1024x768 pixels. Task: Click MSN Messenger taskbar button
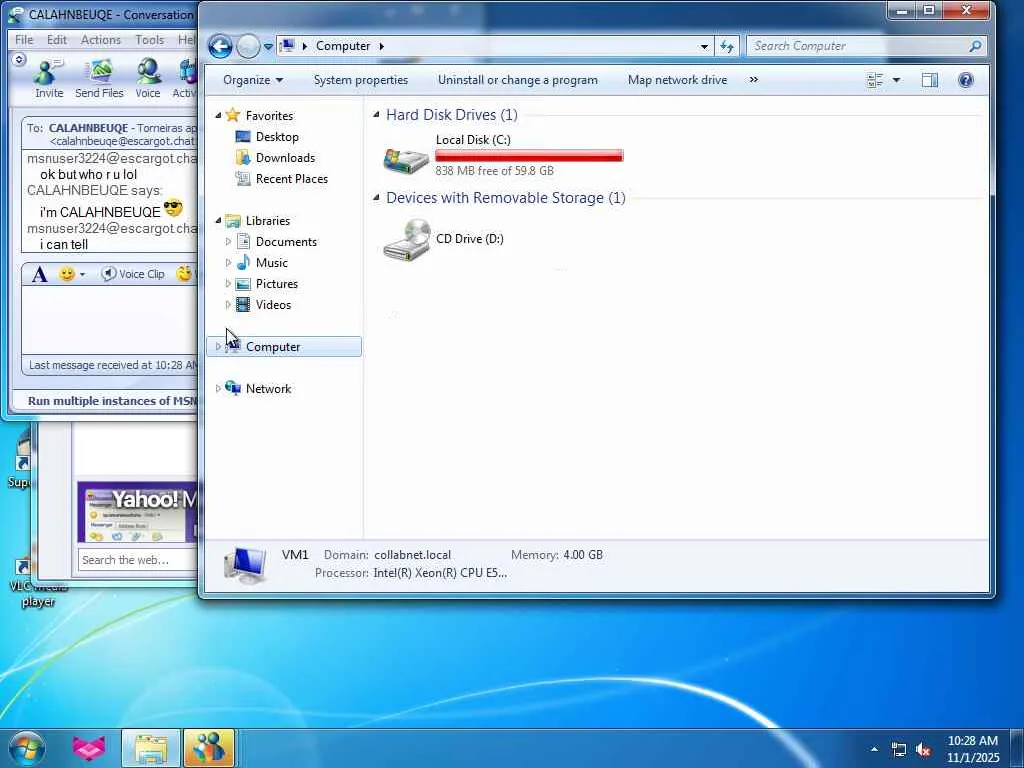pyautogui.click(x=208, y=748)
